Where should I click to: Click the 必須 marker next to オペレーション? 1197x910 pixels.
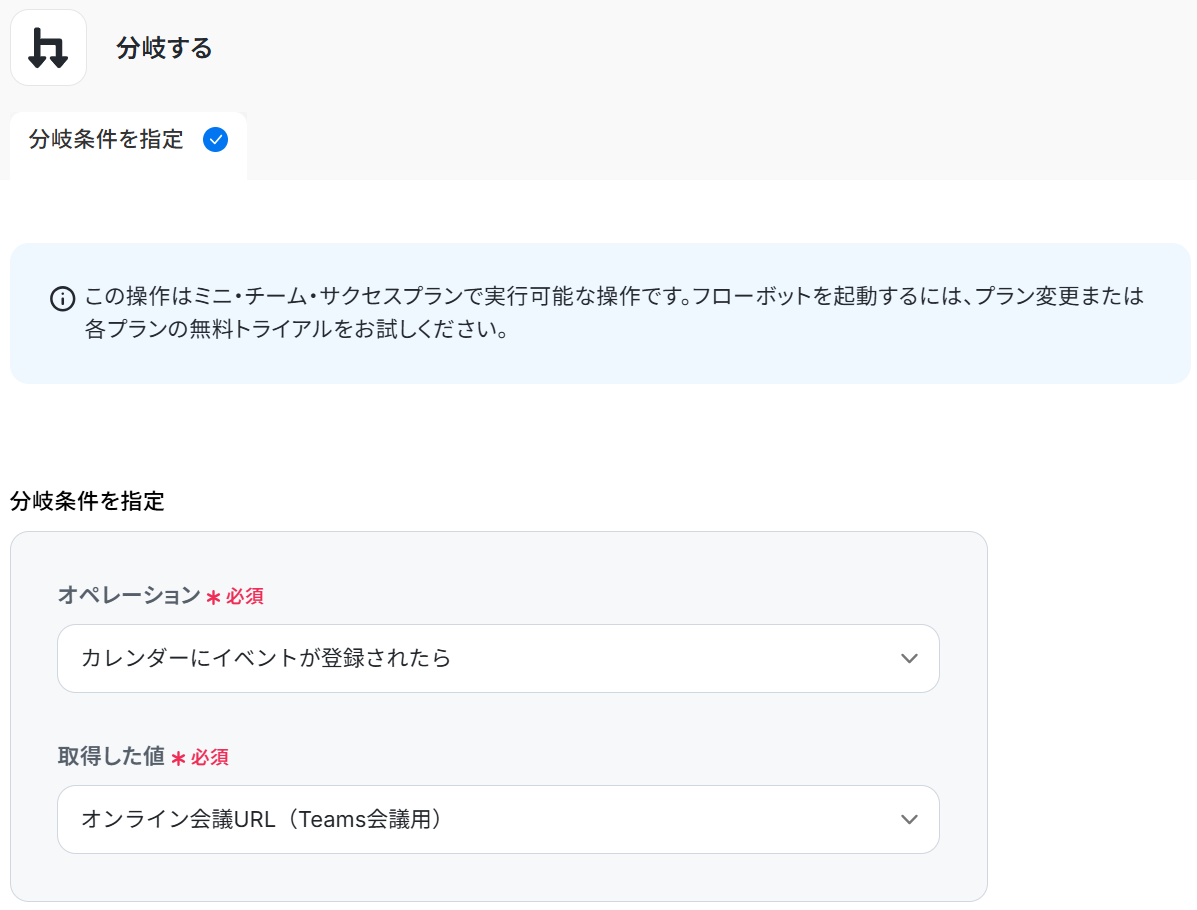pyautogui.click(x=245, y=597)
